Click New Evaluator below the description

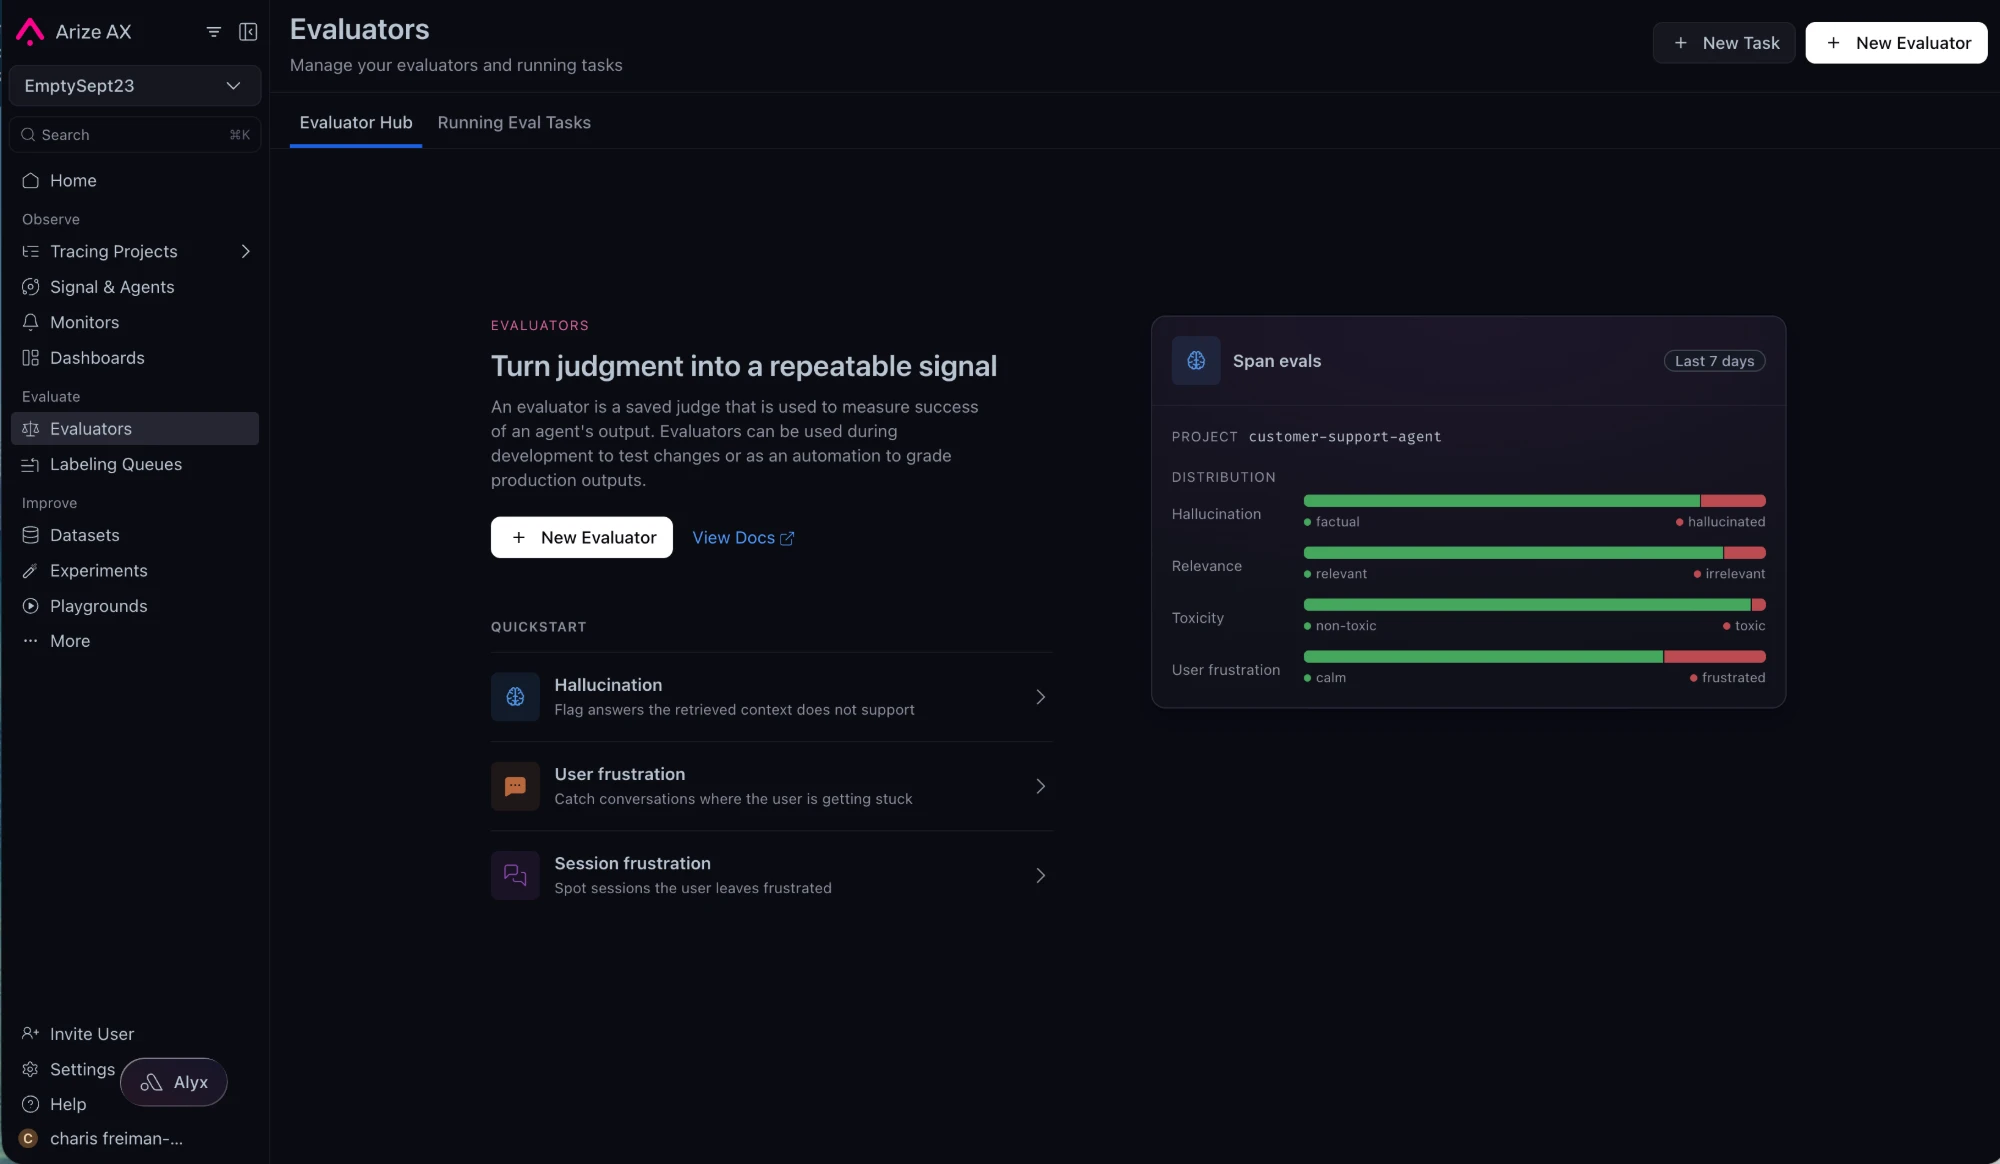pos(582,538)
